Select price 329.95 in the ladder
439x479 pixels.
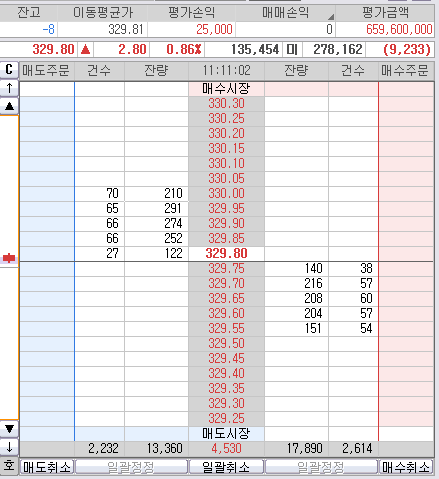pos(226,209)
